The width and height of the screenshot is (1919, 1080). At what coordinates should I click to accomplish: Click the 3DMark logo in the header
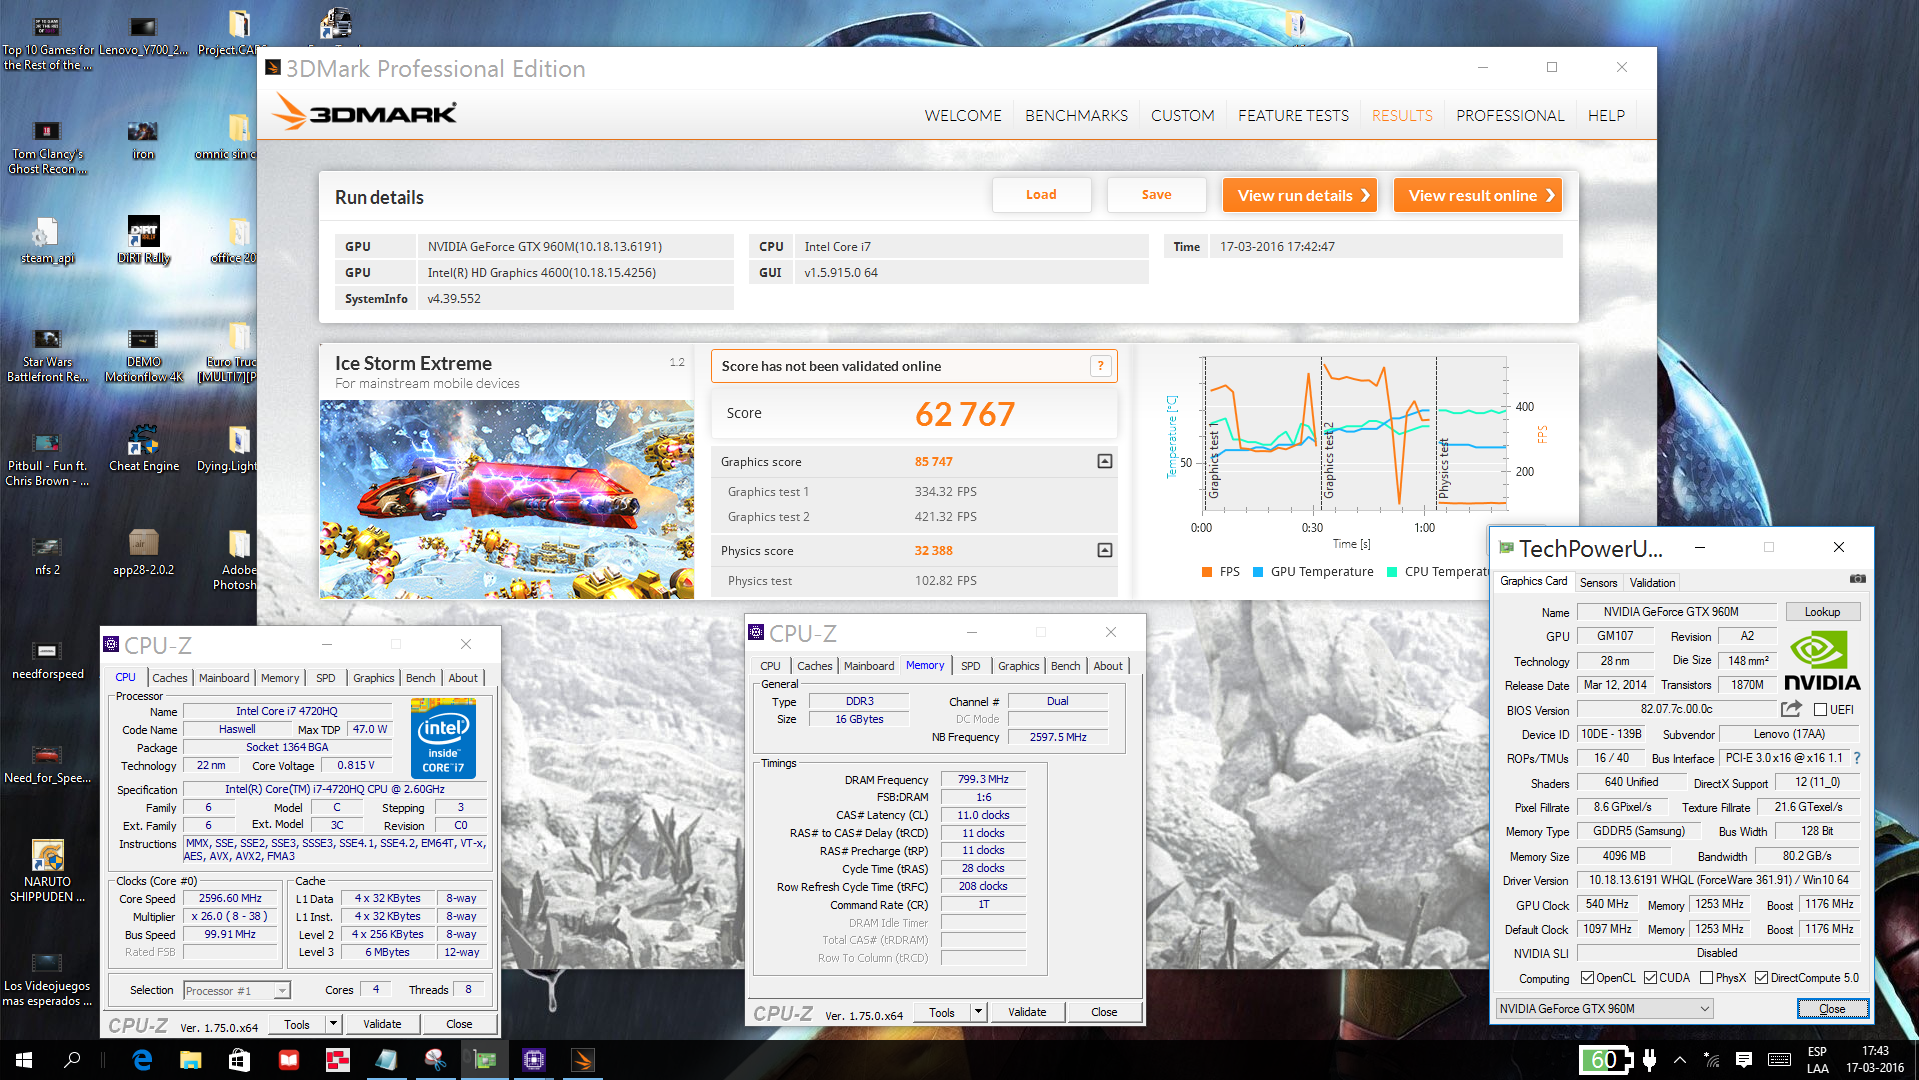pos(365,113)
